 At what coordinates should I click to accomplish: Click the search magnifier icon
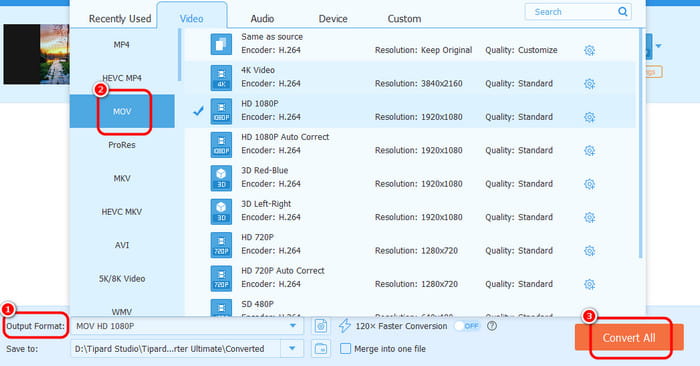(x=622, y=12)
